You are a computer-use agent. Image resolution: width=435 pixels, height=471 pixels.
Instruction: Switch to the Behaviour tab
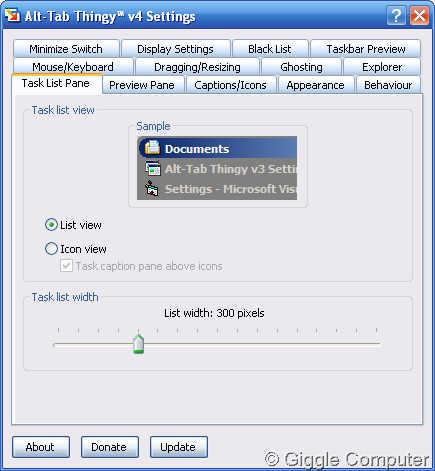pos(388,85)
